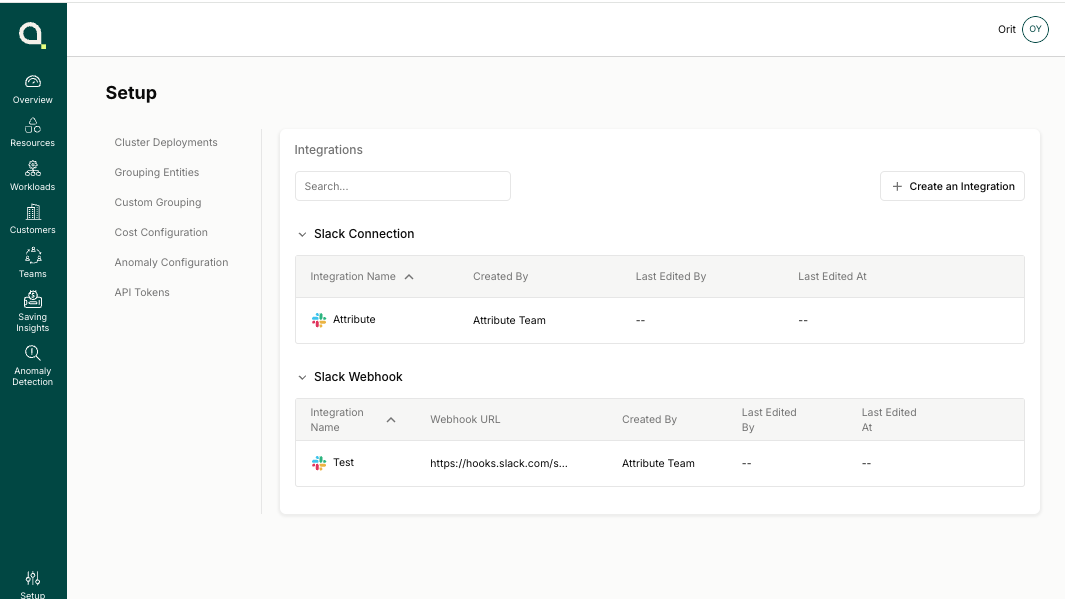Click the Webhook URL column header
Screen dimensions: 1065x599
click(x=465, y=420)
